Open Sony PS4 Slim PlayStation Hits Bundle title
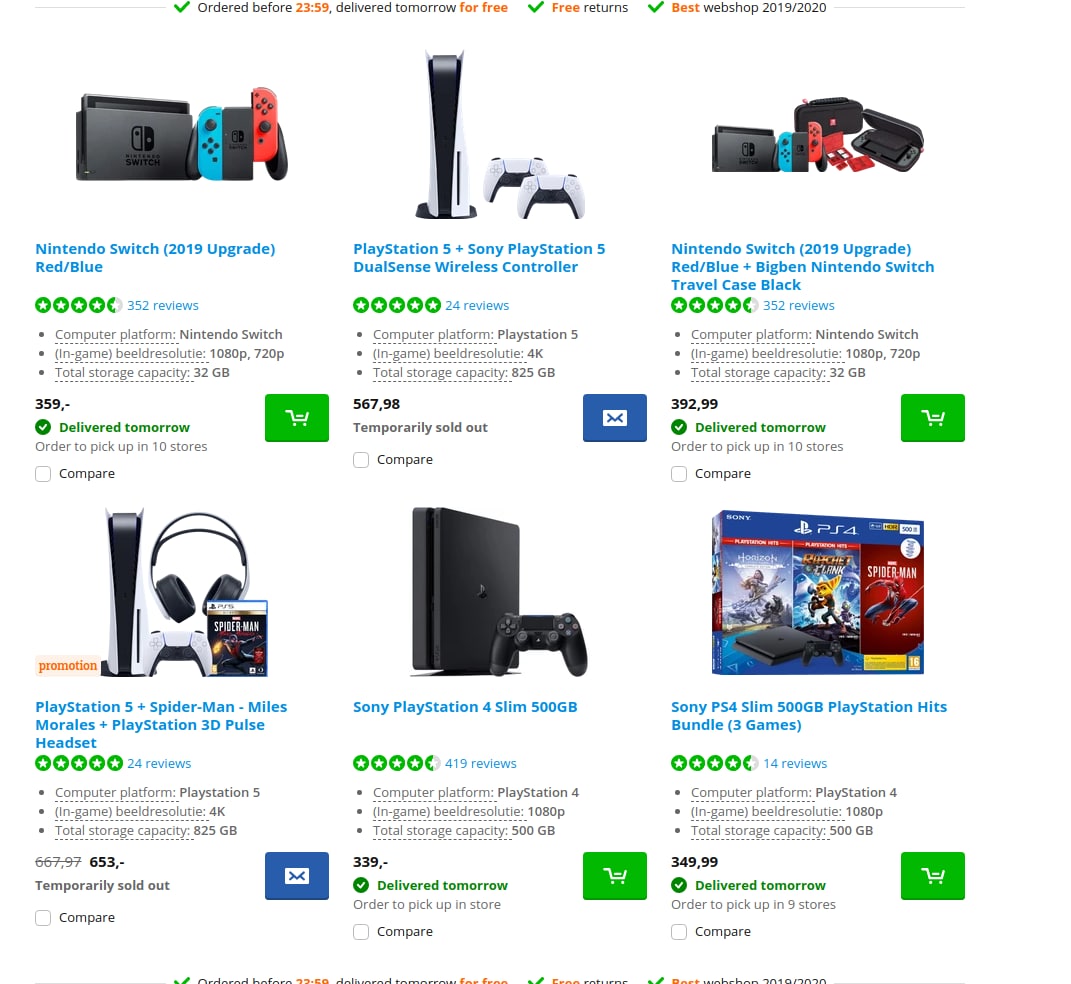The height and width of the screenshot is (984, 1071). pos(809,716)
